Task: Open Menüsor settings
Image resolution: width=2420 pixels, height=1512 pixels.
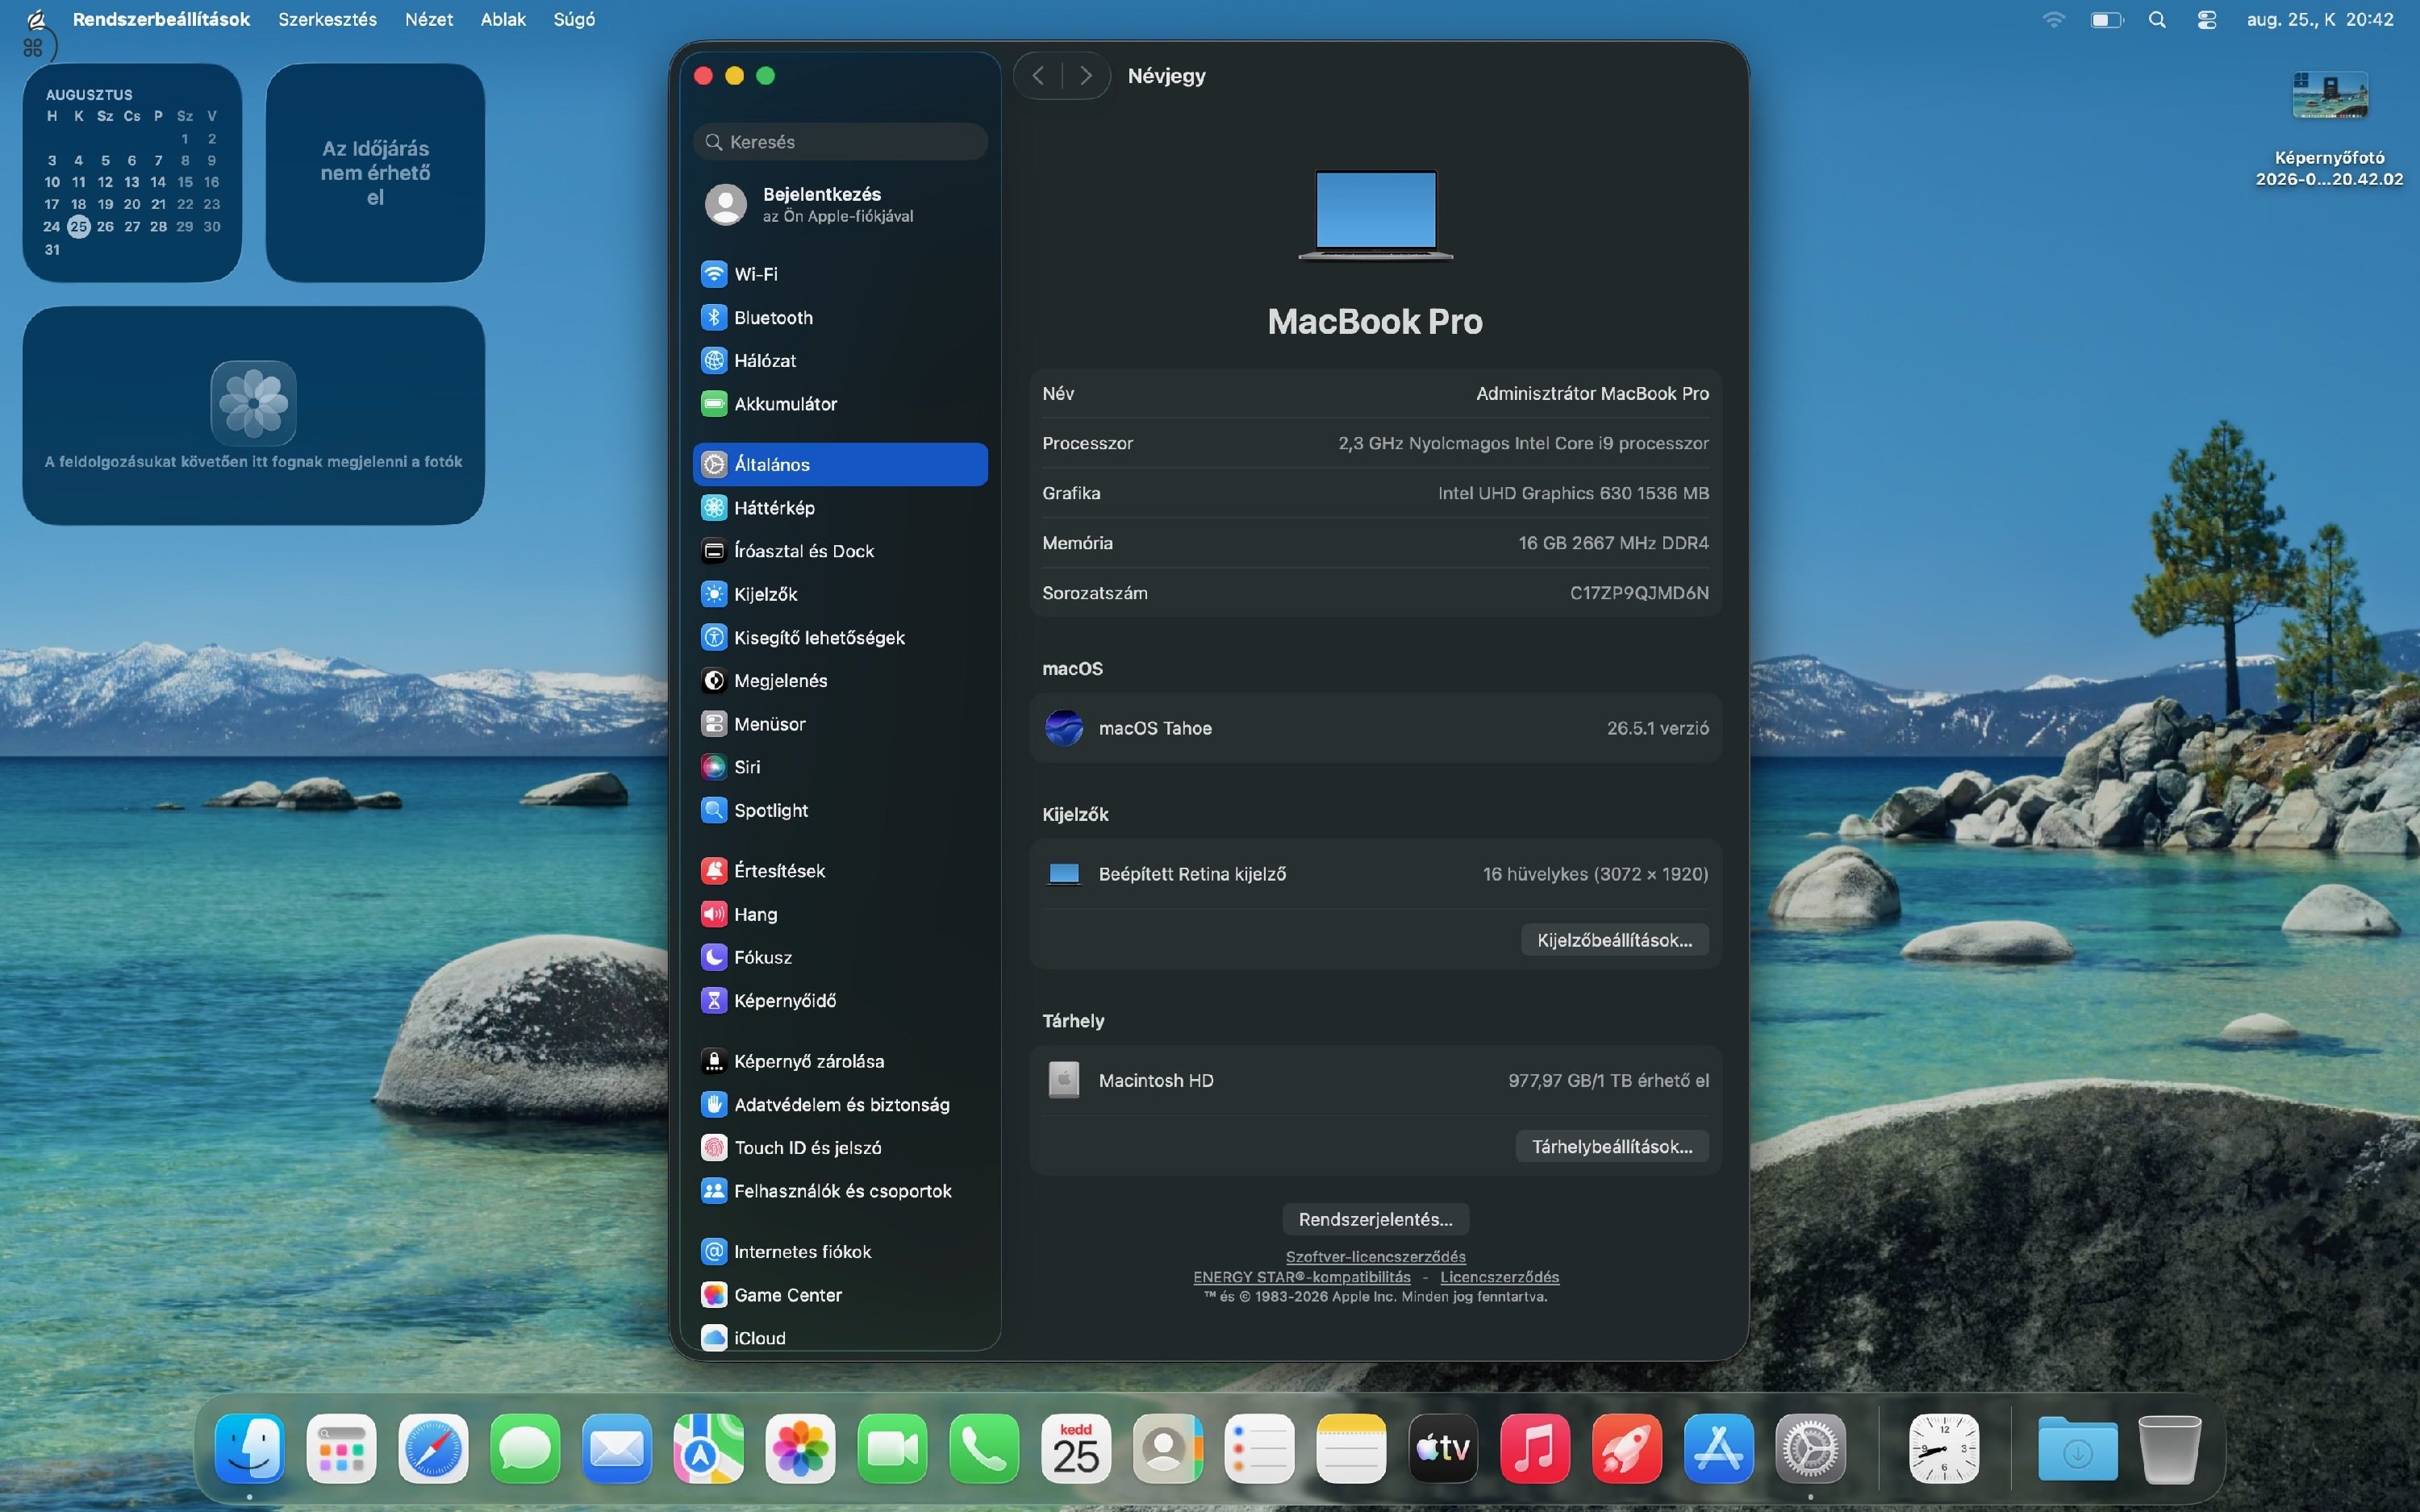Action: pos(840,724)
